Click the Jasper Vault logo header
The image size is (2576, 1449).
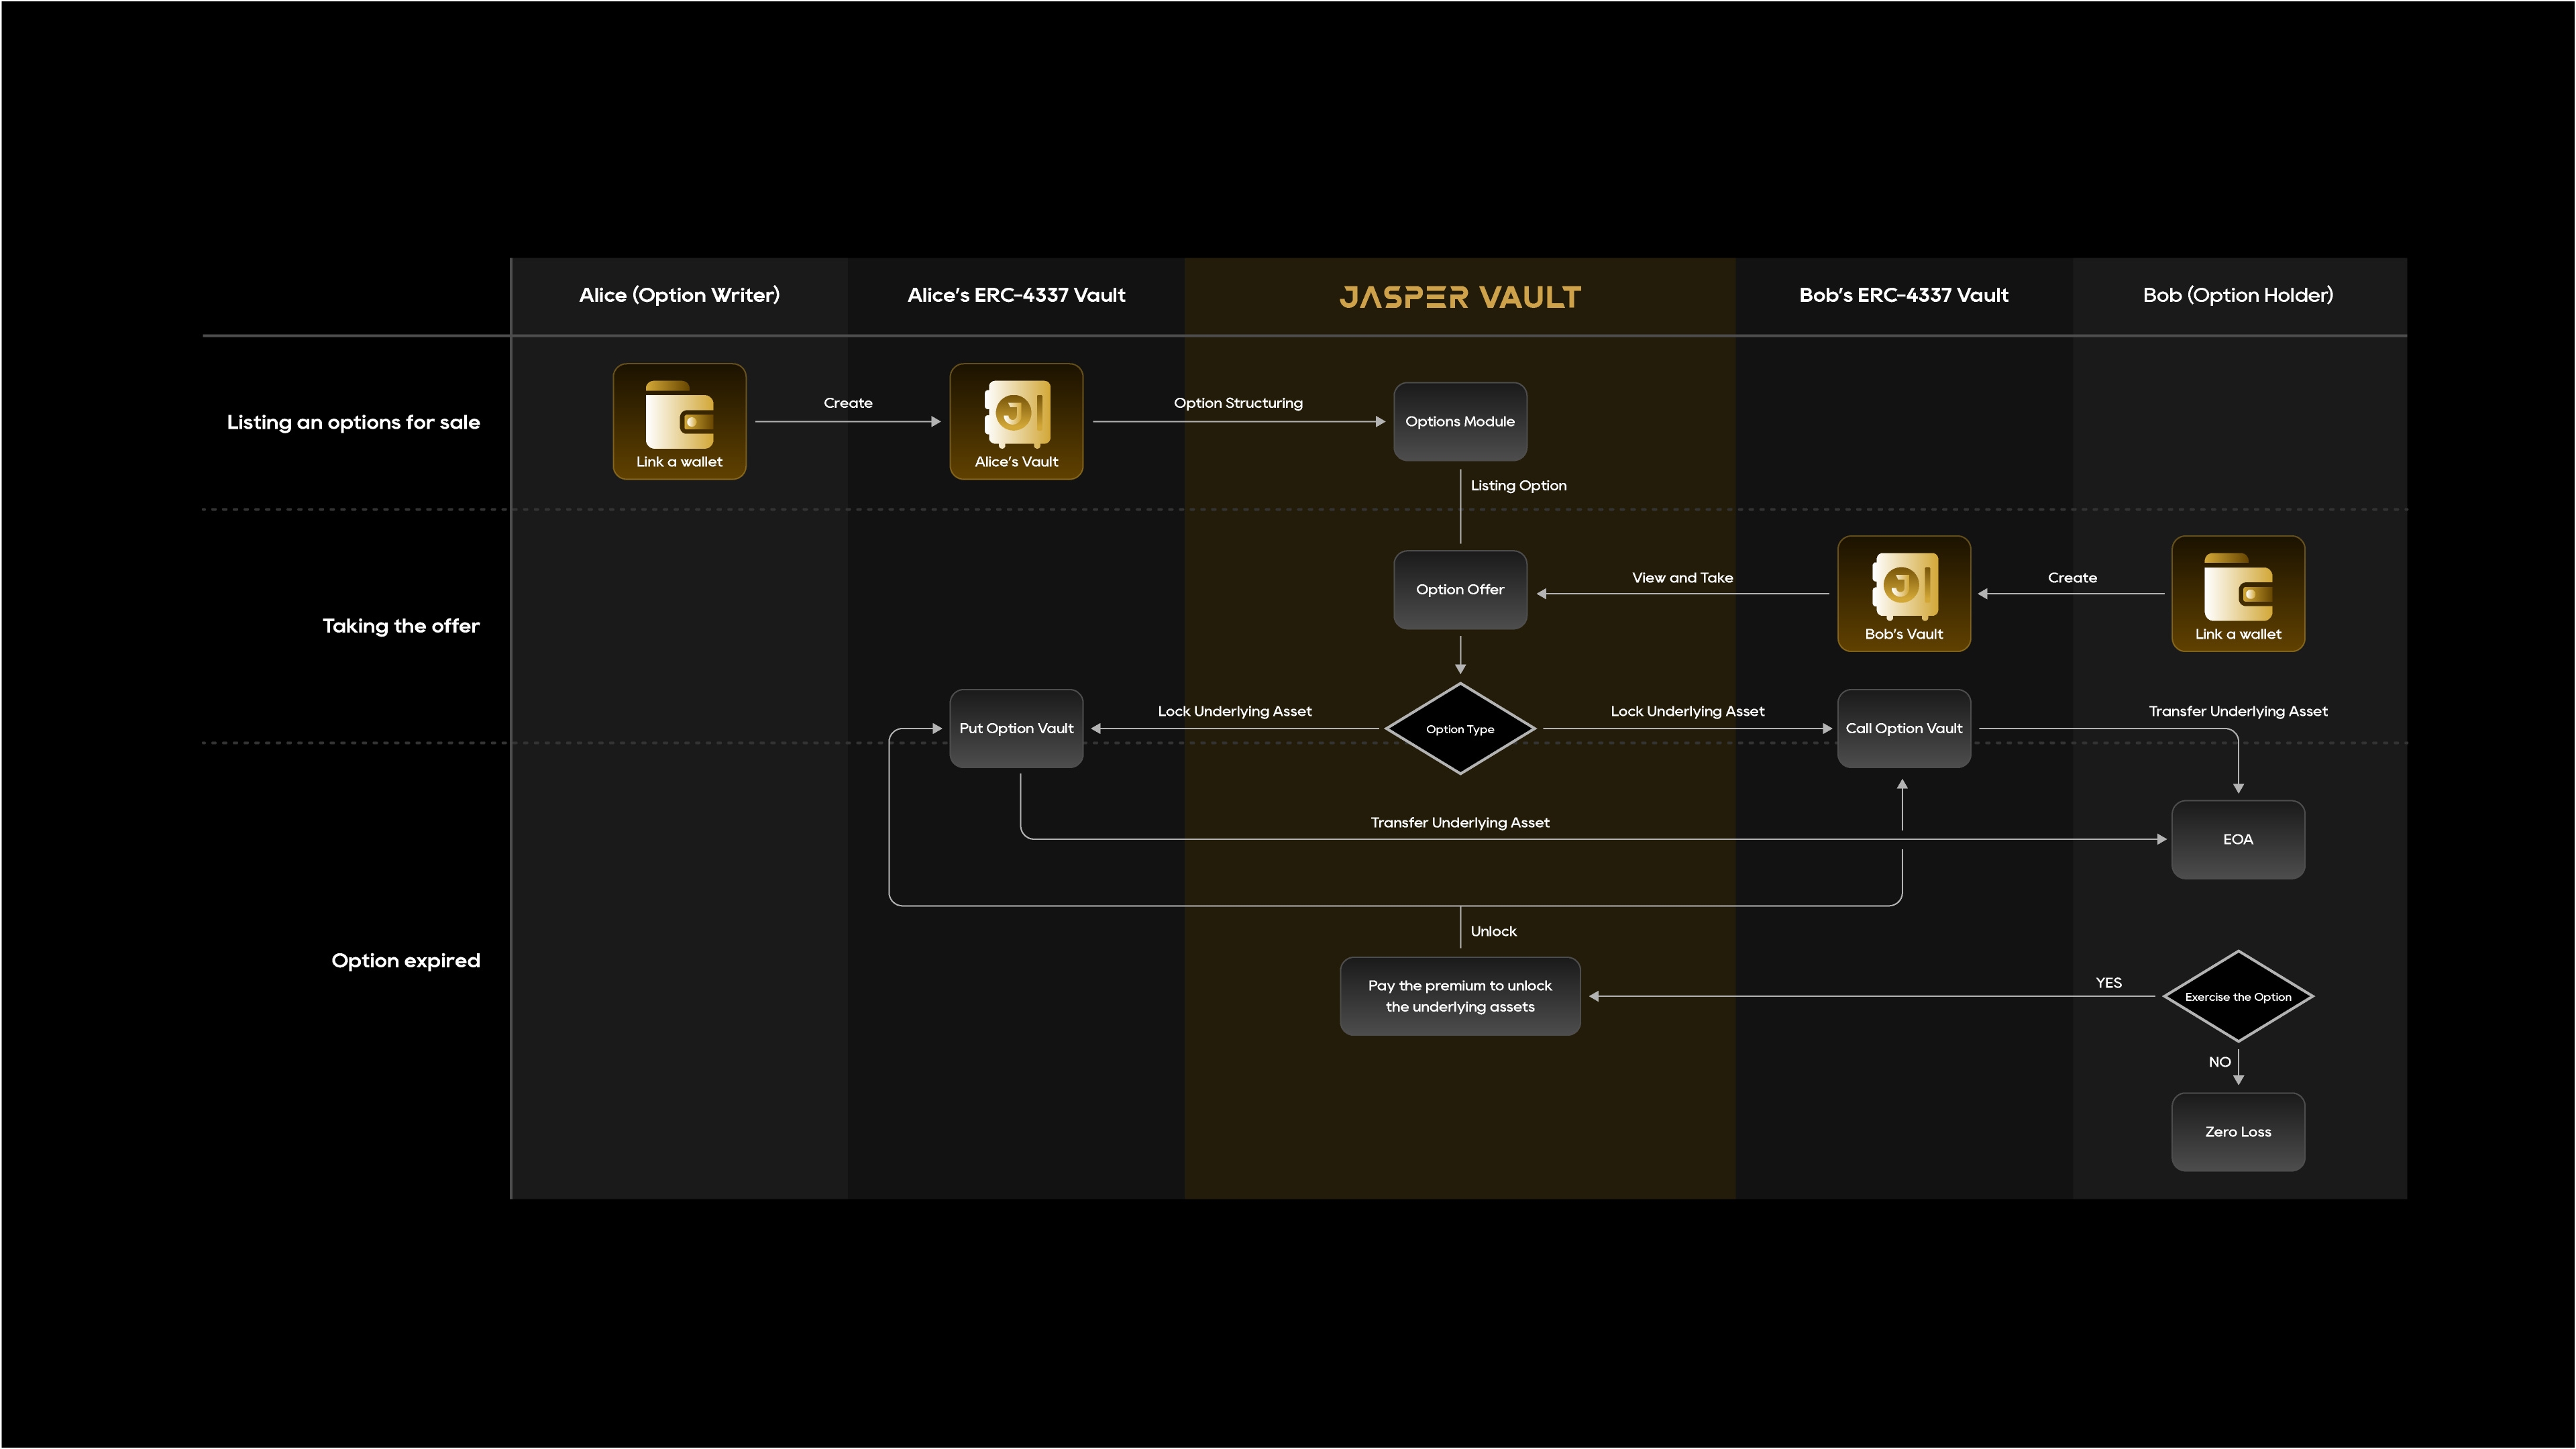(x=1460, y=296)
